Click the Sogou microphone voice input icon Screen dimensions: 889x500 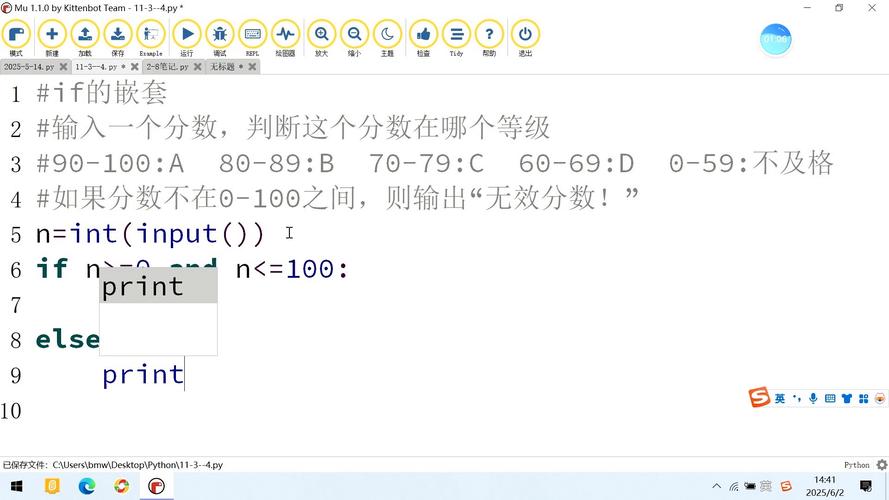pyautogui.click(x=813, y=399)
